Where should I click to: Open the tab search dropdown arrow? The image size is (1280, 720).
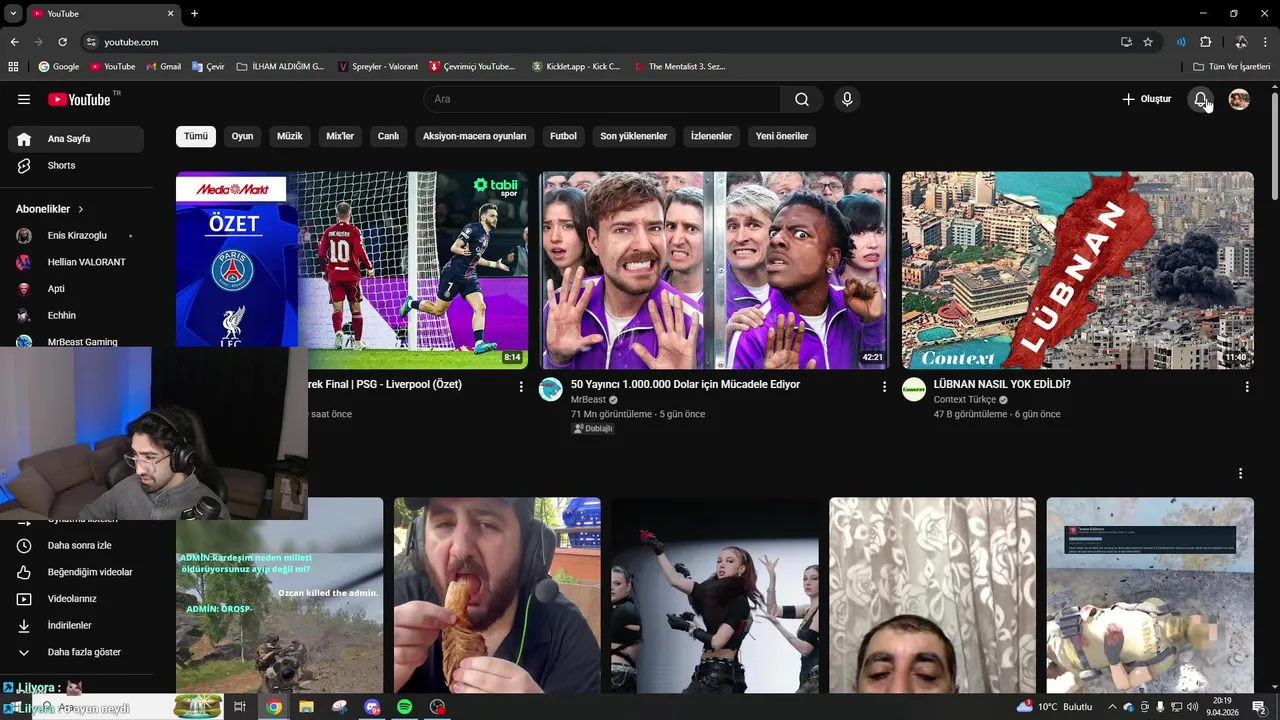[x=13, y=14]
